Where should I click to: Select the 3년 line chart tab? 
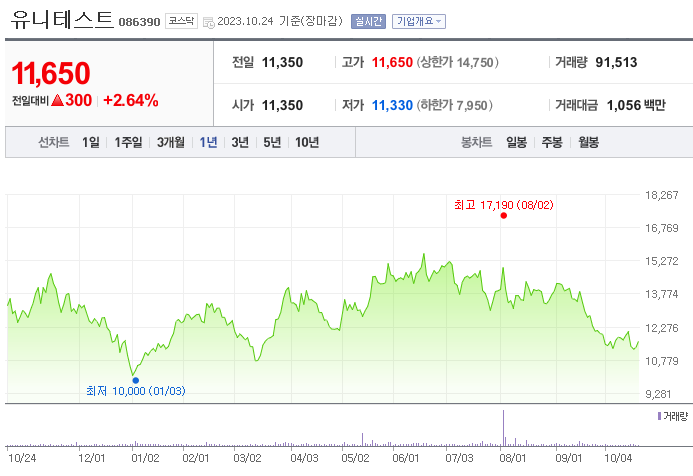240,142
